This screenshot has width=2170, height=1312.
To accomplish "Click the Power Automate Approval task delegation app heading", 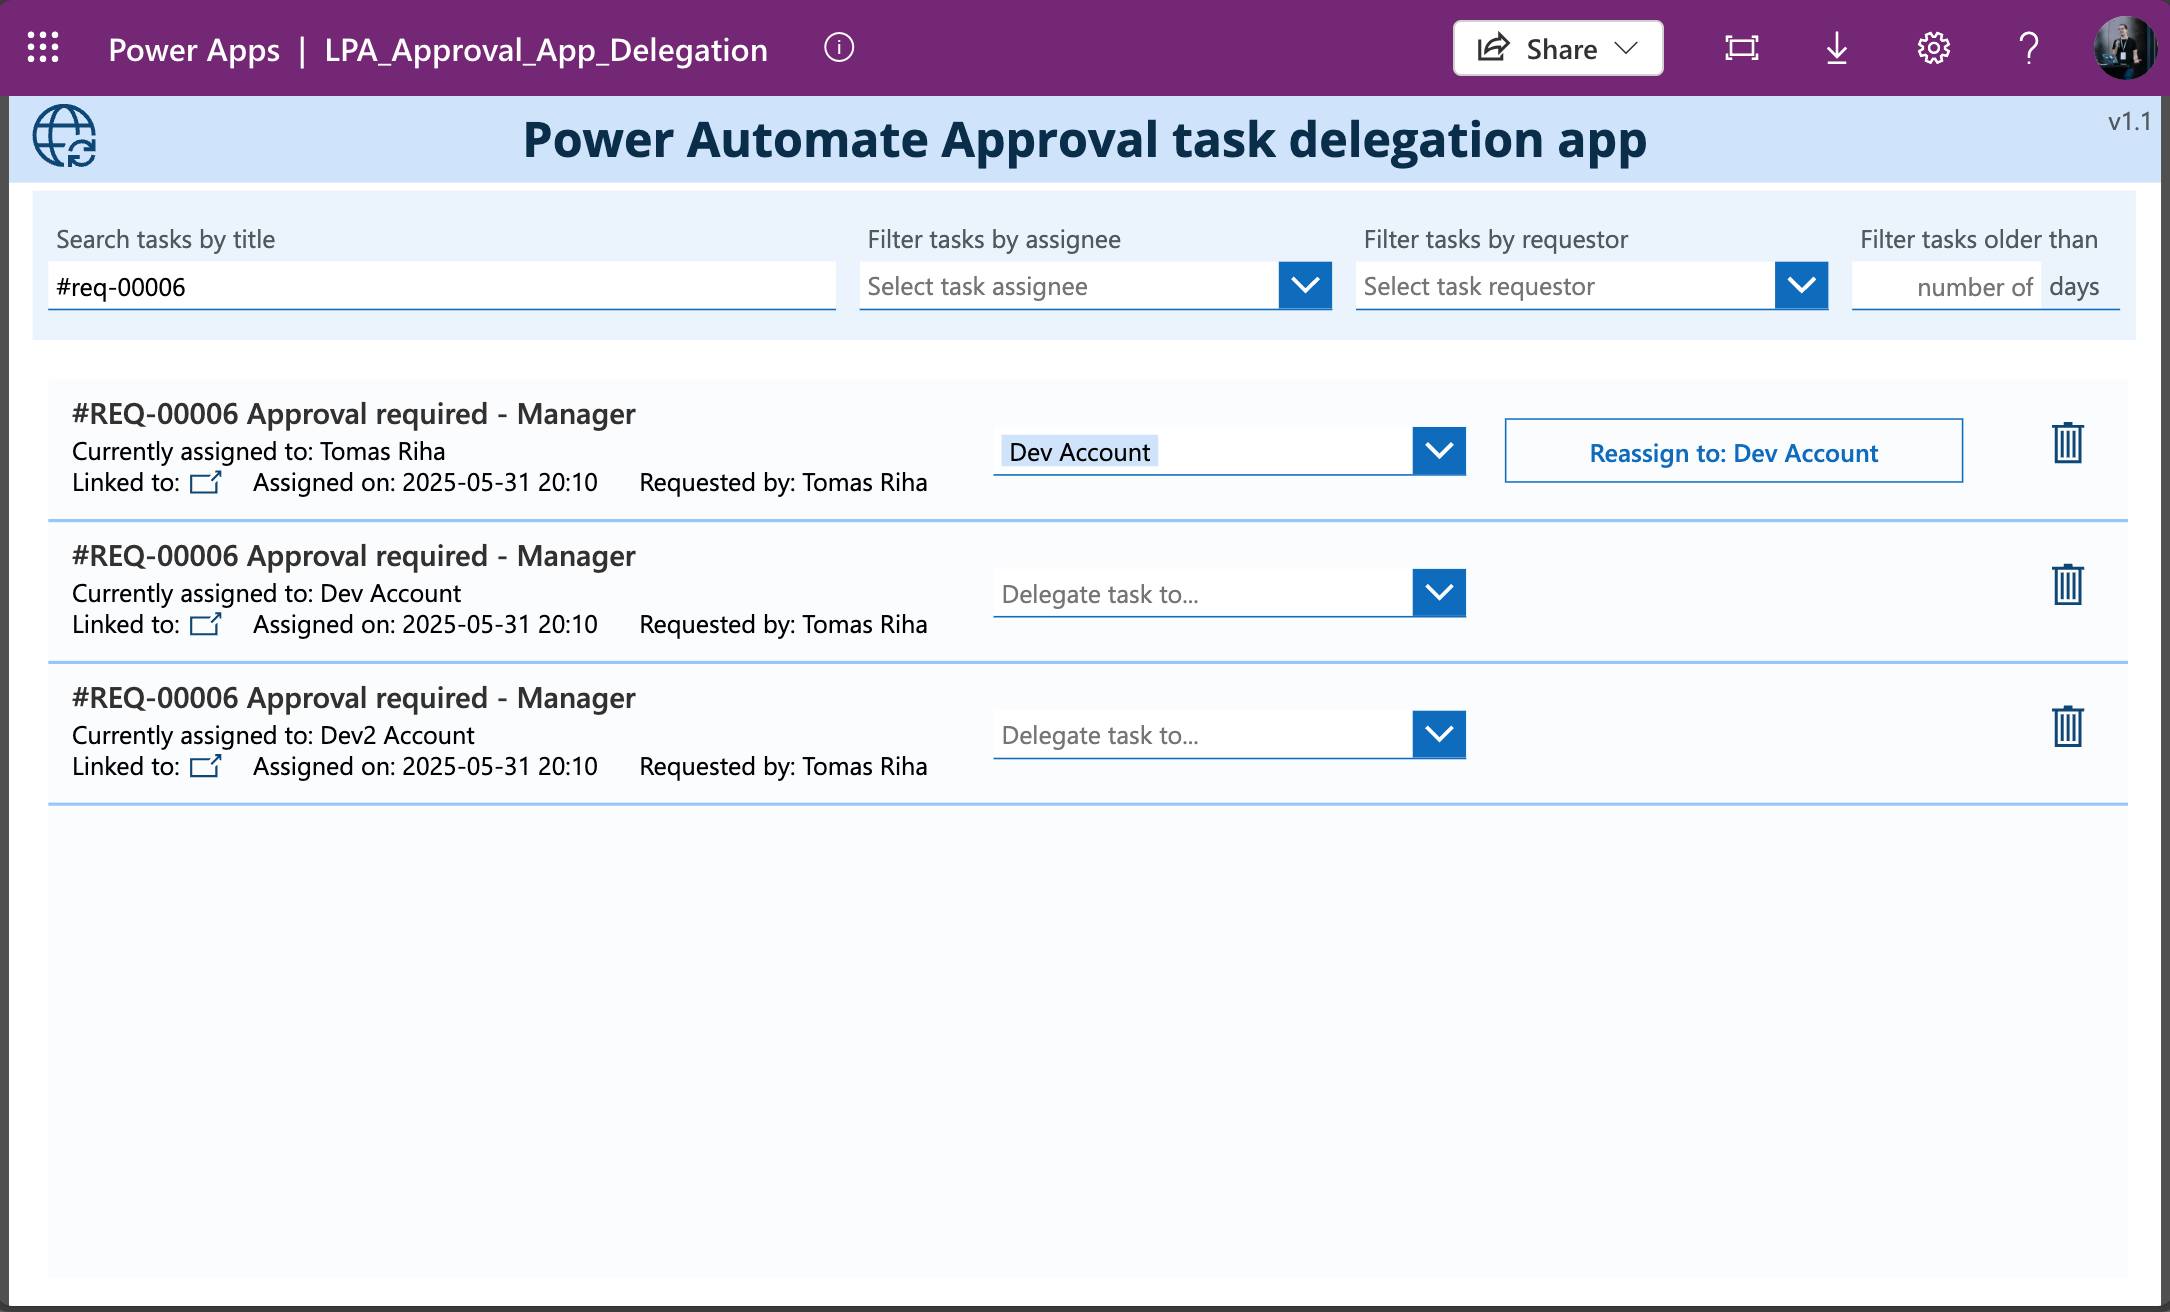I will coord(1085,139).
